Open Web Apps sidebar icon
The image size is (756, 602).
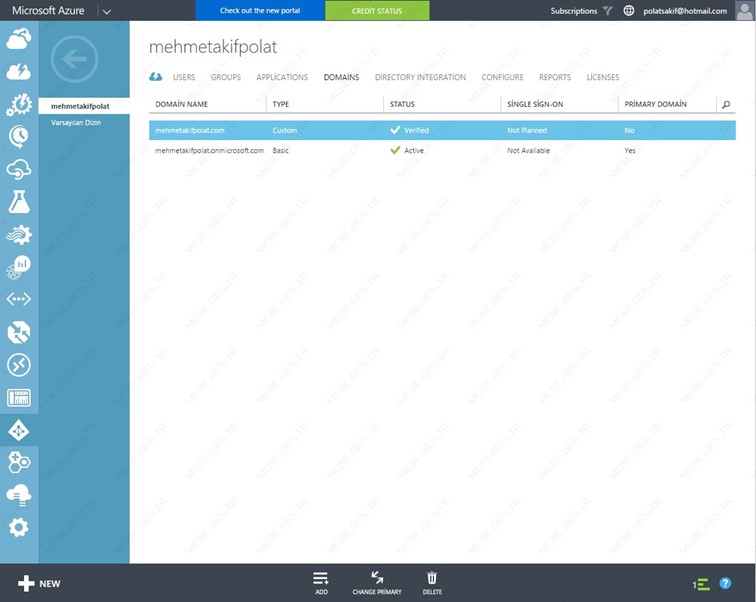click(x=19, y=71)
